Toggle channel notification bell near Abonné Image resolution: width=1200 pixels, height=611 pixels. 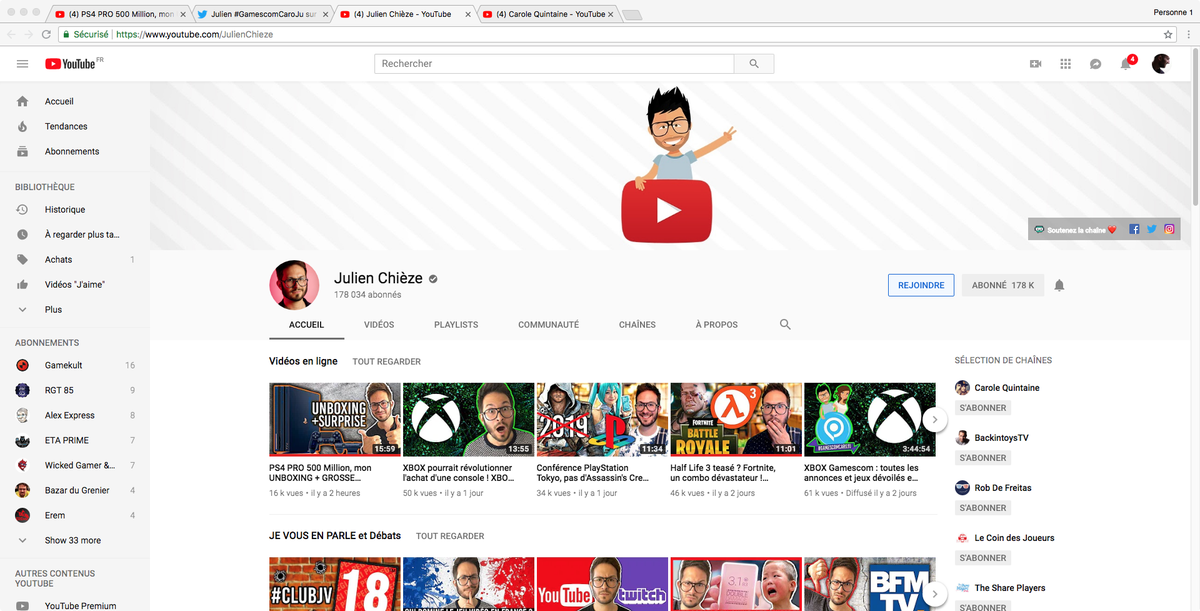click(x=1059, y=286)
